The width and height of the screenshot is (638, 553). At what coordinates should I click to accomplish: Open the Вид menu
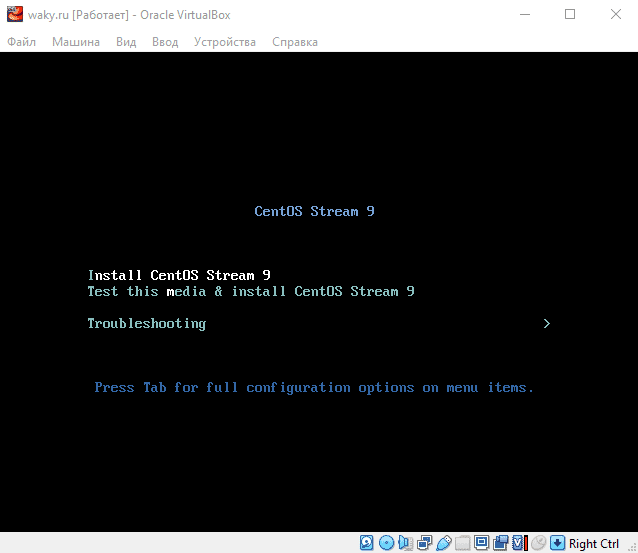pos(126,42)
